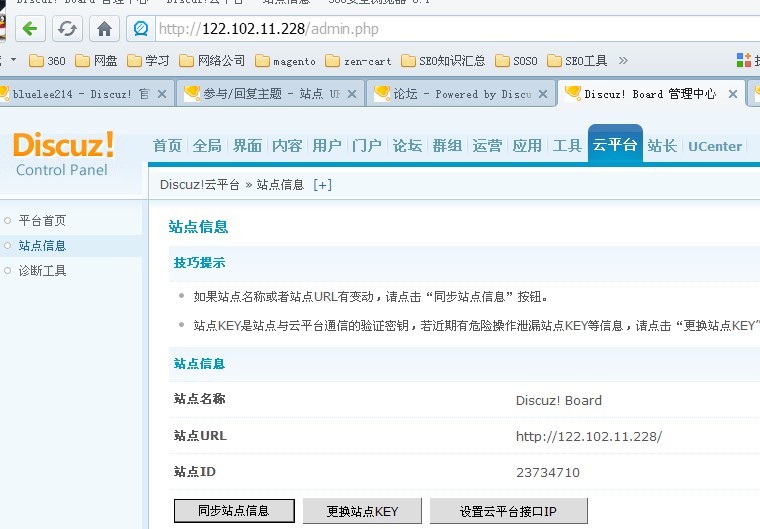
Task: Click the [+] link beside 站点信息 breadcrumb
Action: click(322, 185)
